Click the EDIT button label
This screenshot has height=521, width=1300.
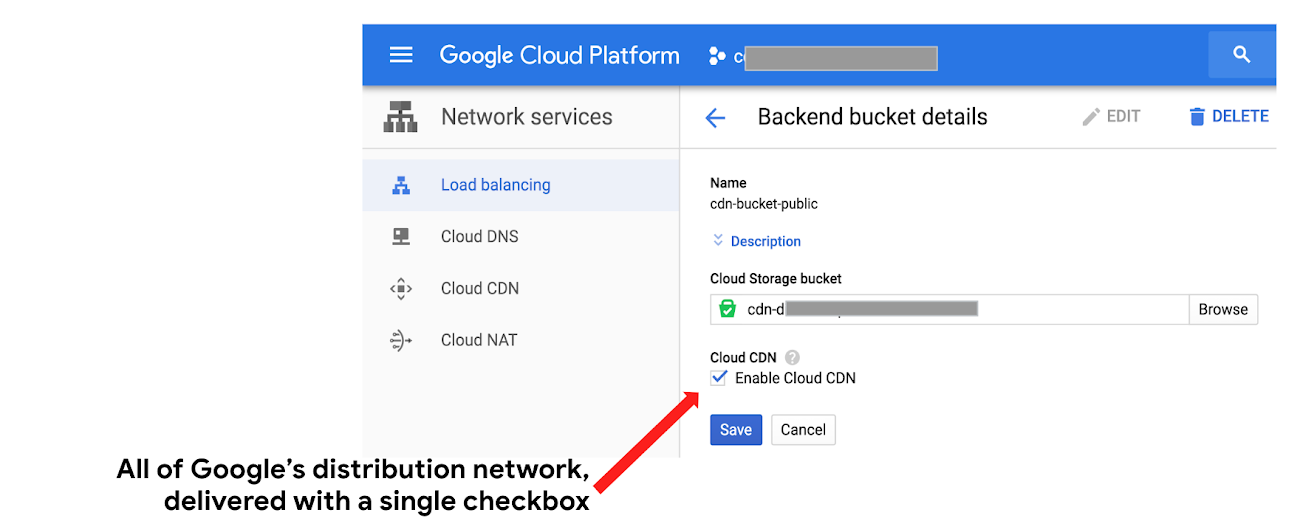pyautogui.click(x=1123, y=117)
